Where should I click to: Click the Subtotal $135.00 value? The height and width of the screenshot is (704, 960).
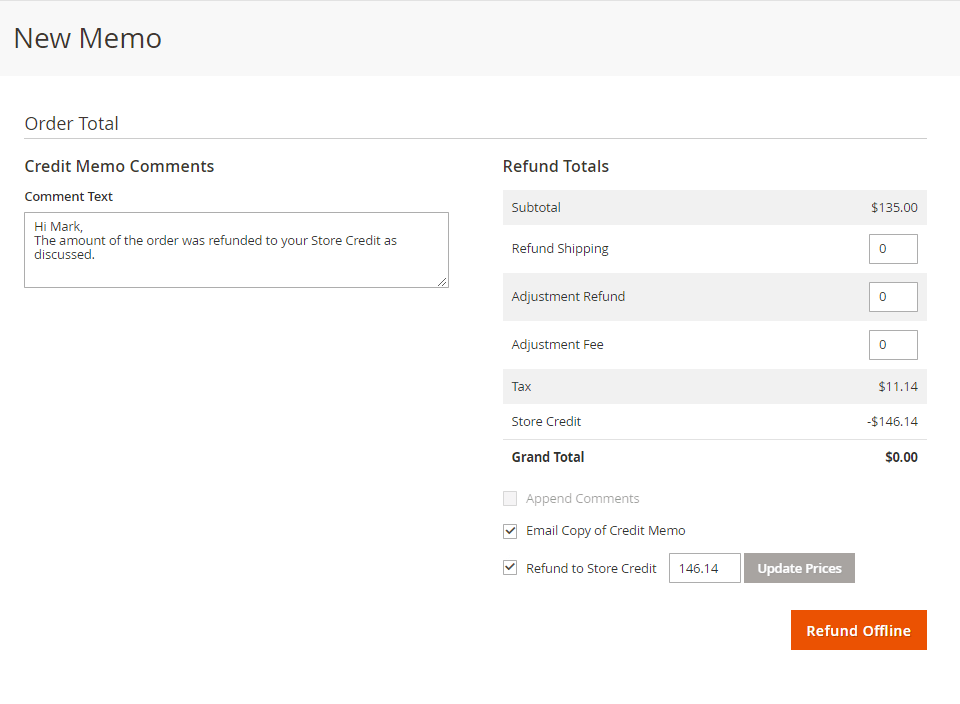pos(893,208)
